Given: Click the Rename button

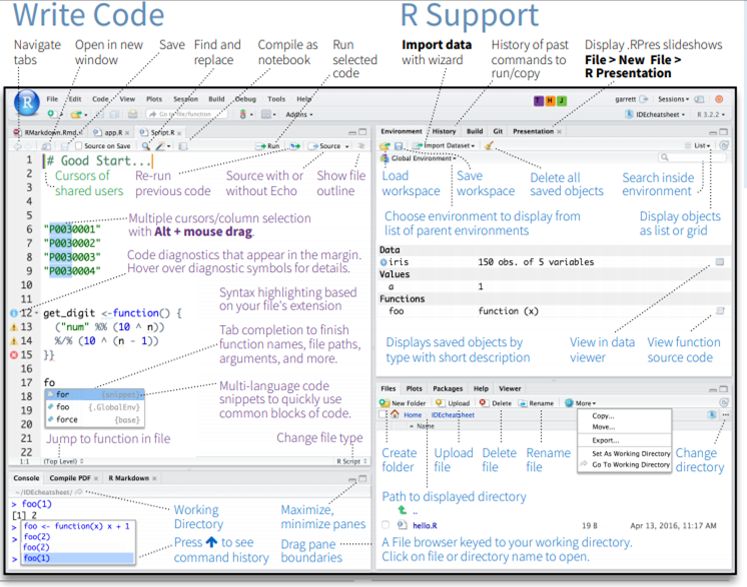Looking at the screenshot, I should click(536, 403).
